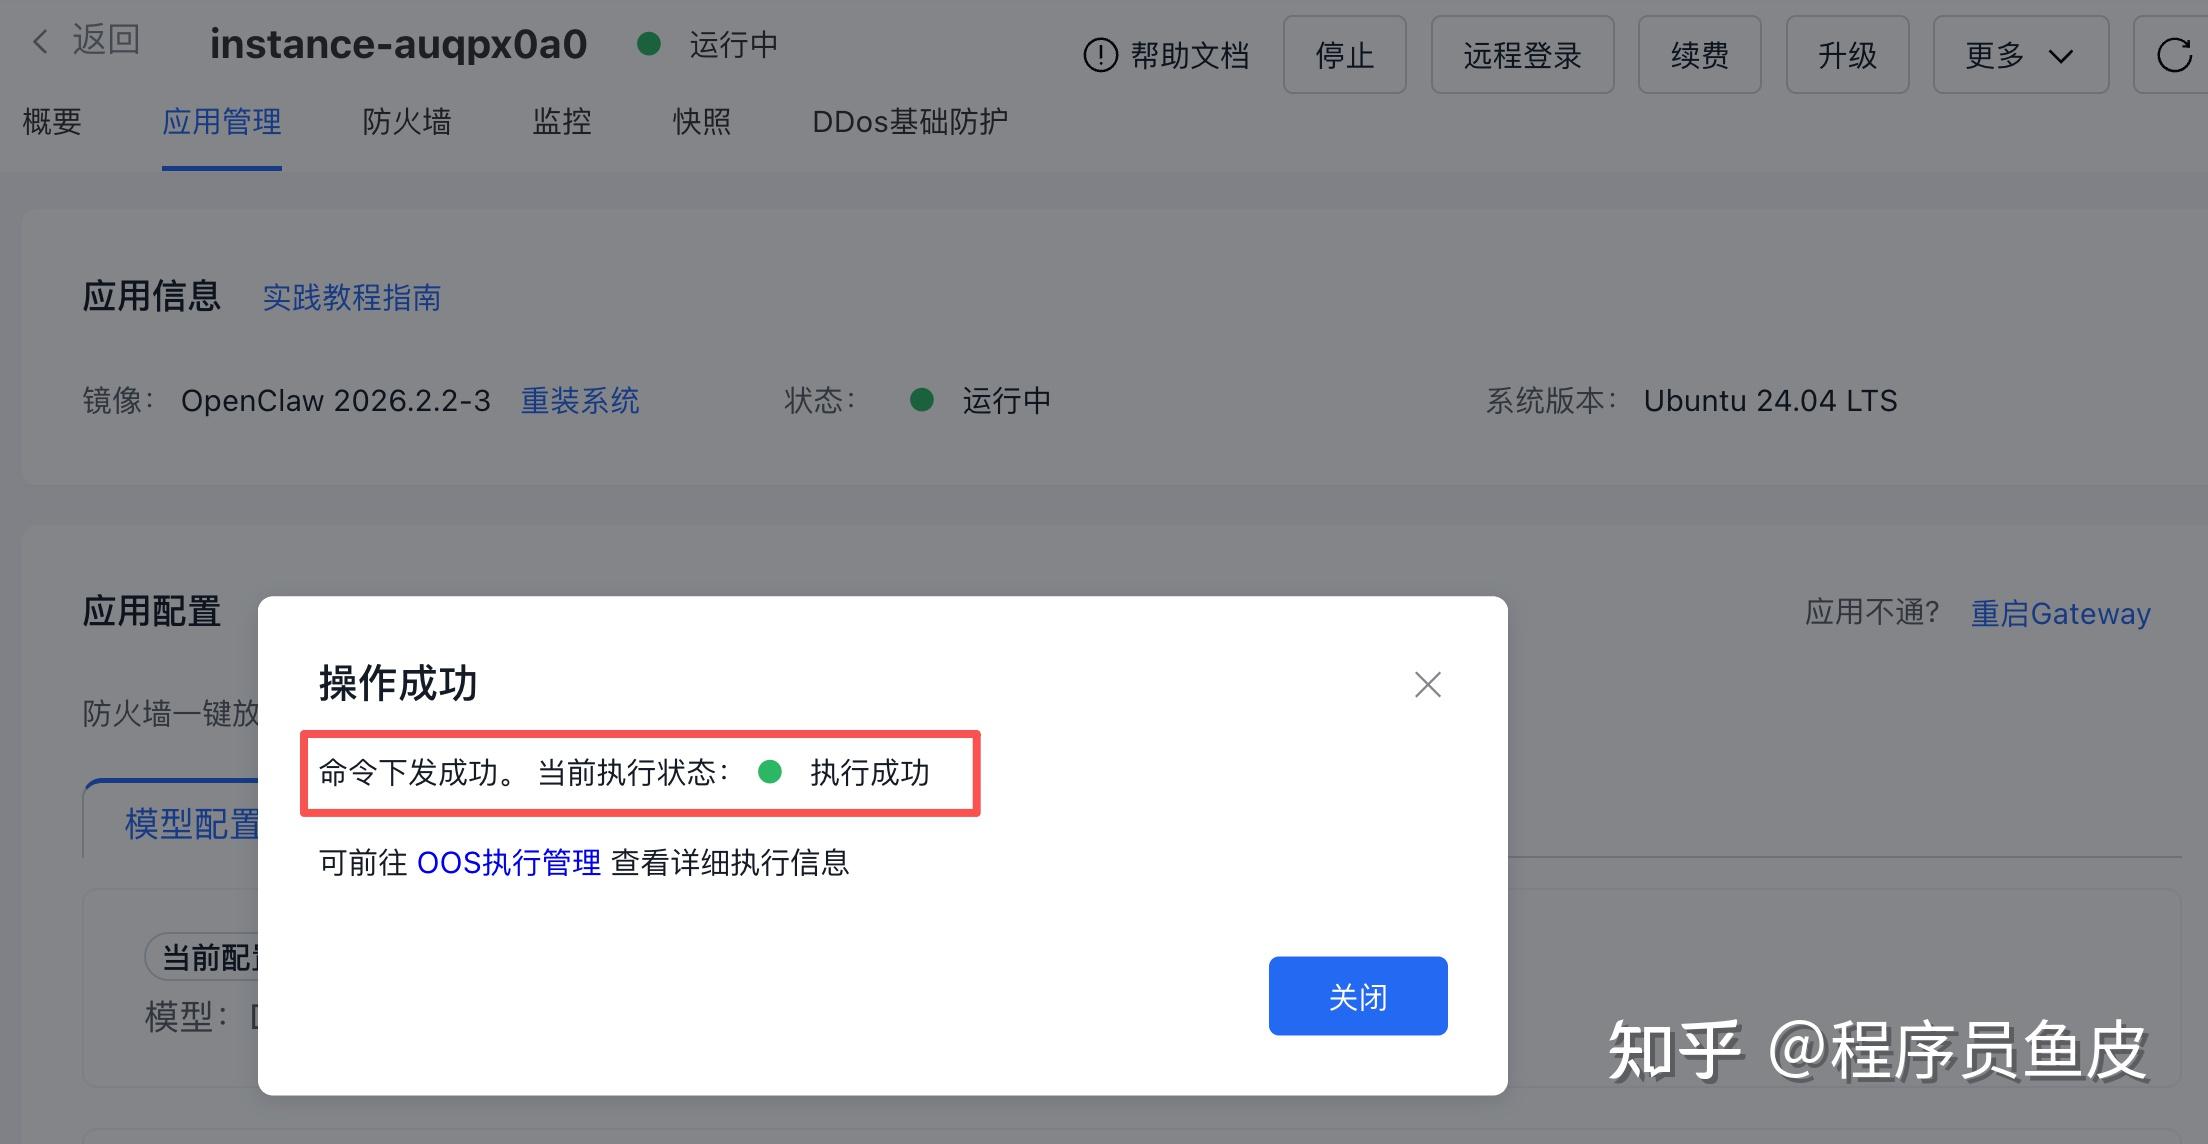This screenshot has width=2208, height=1144.
Task: Click the 停止 button
Action: pyautogui.click(x=1344, y=55)
